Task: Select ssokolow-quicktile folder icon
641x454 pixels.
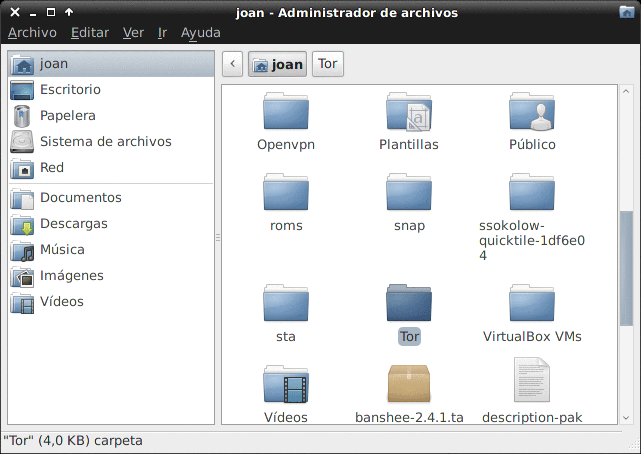Action: coord(532,192)
